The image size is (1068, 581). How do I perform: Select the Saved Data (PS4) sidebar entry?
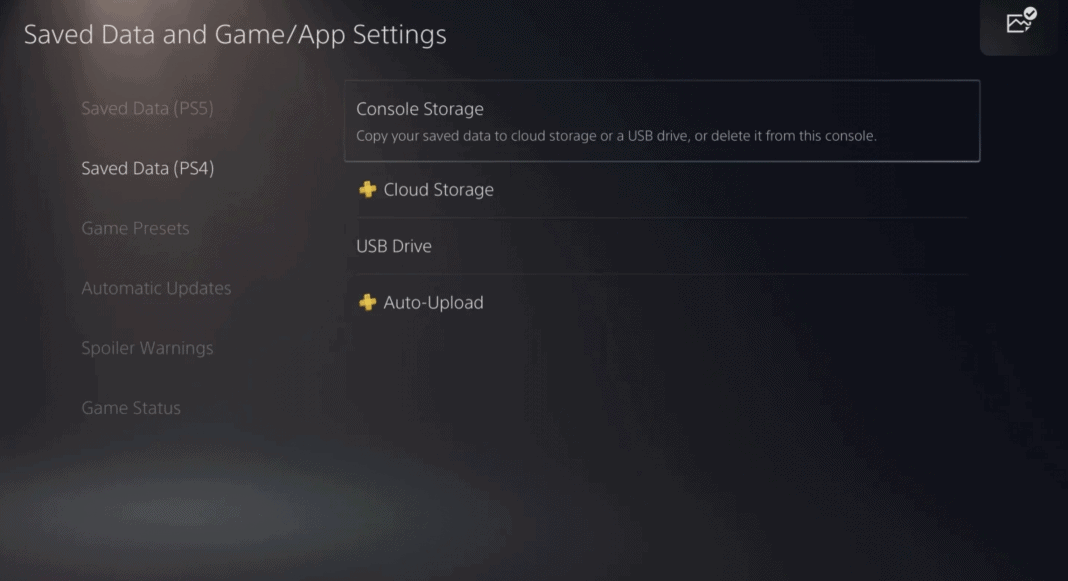(x=147, y=168)
